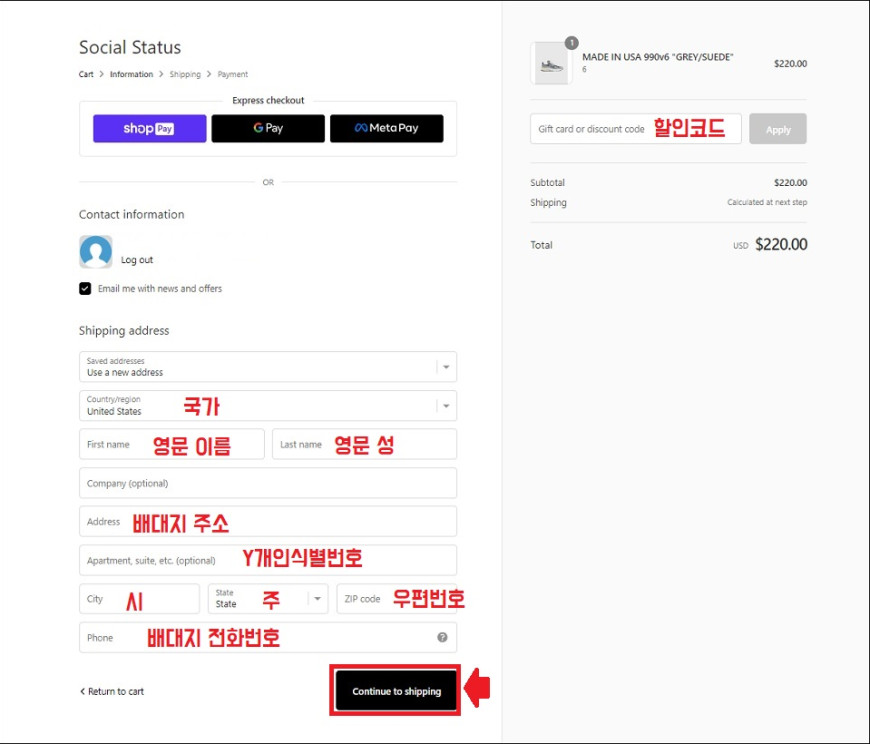Screen dimensions: 870x744
Task: Pay with Meta Pay express checkout
Action: click(x=387, y=129)
